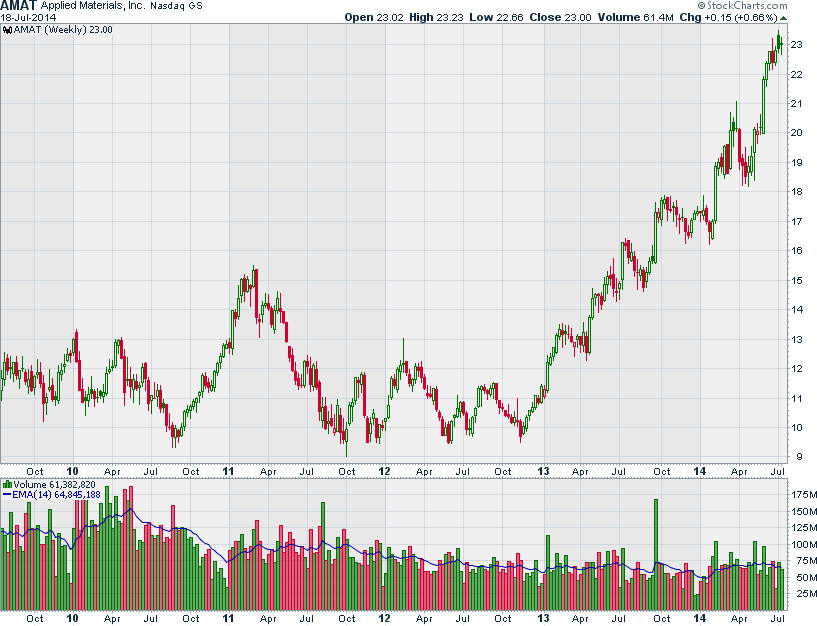
Task: Click the 18-Jul-2014 date label
Action: point(28,17)
